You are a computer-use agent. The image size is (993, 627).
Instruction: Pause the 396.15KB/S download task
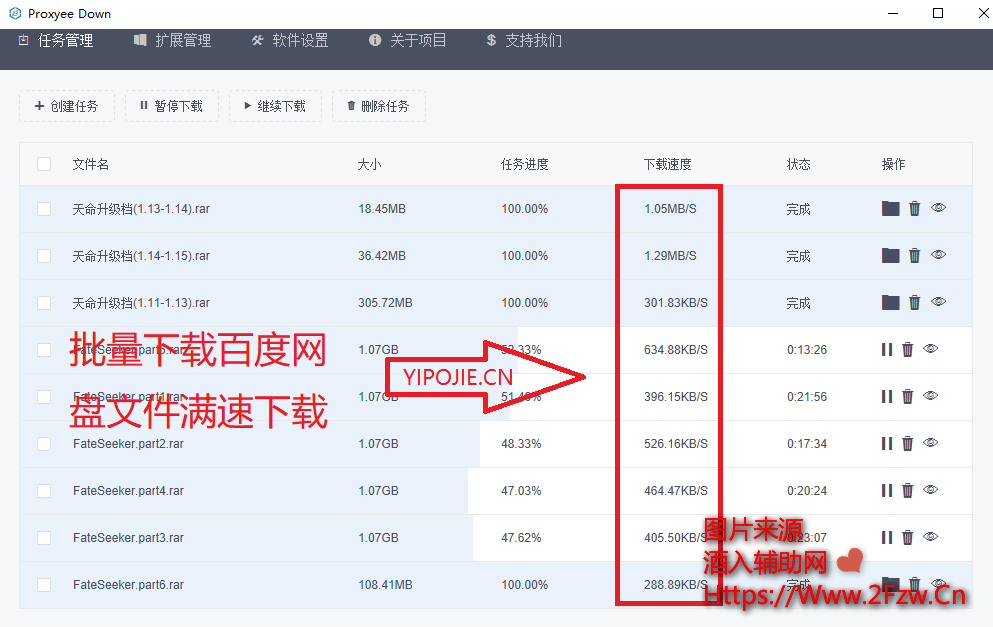[x=886, y=396]
